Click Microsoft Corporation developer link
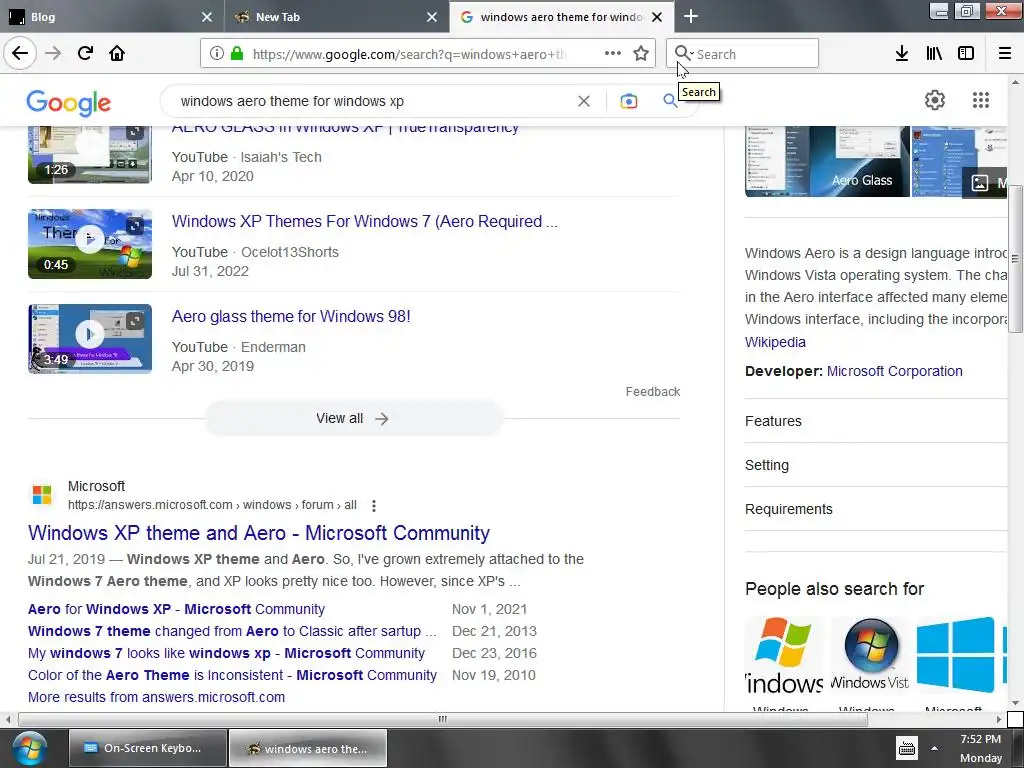The height and width of the screenshot is (768, 1024). click(x=894, y=371)
